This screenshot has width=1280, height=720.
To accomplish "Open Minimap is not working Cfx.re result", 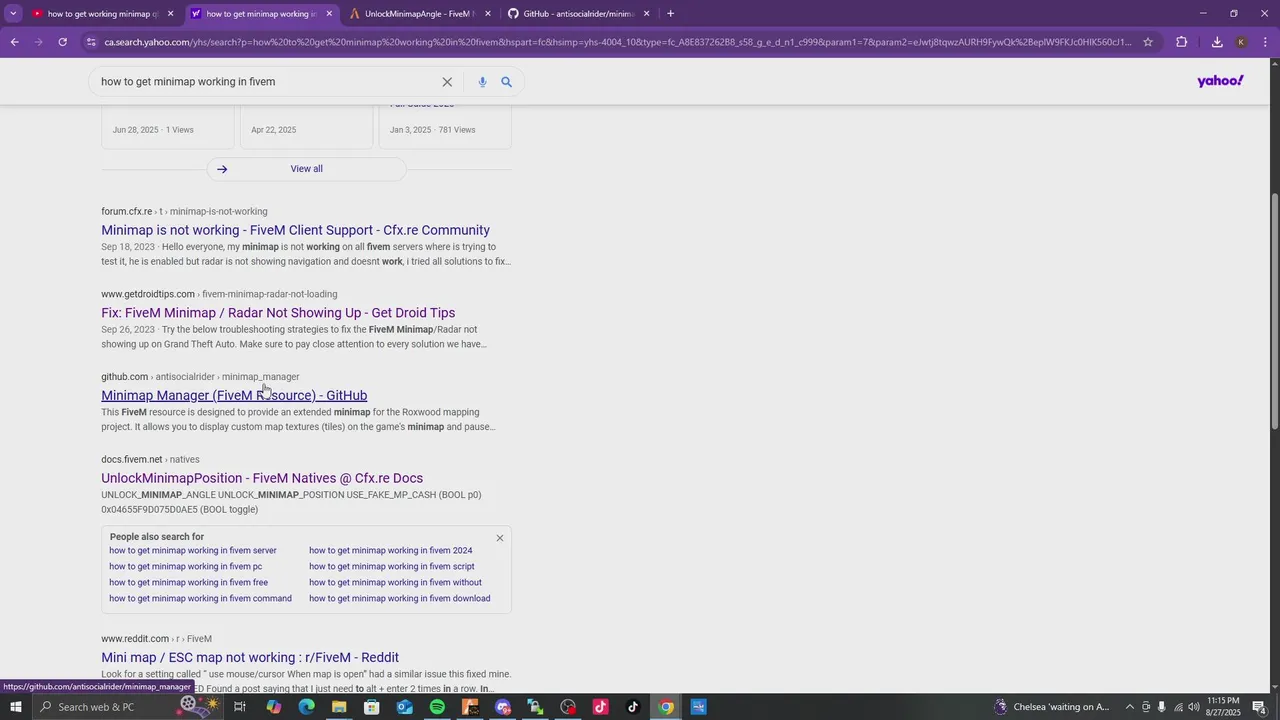I will pos(295,230).
